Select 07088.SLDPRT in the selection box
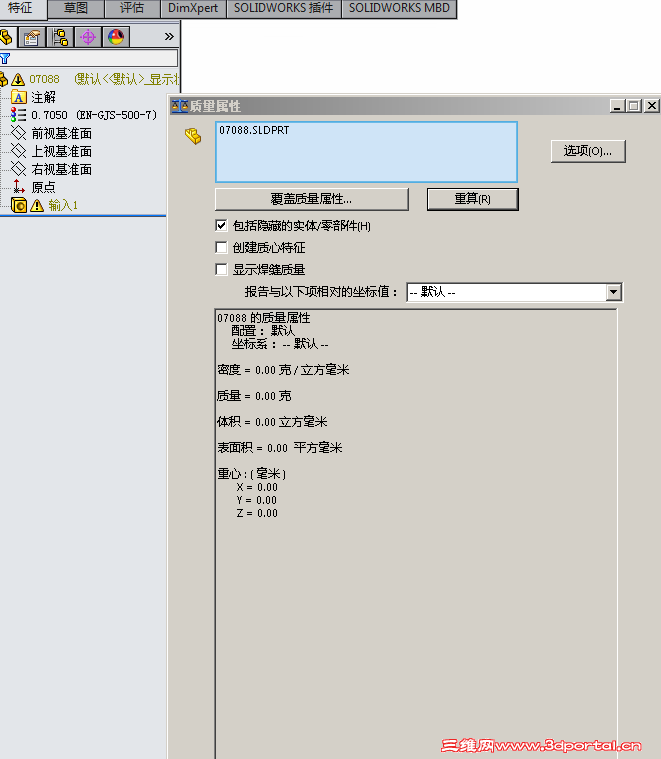The height and width of the screenshot is (759, 661). 254,130
